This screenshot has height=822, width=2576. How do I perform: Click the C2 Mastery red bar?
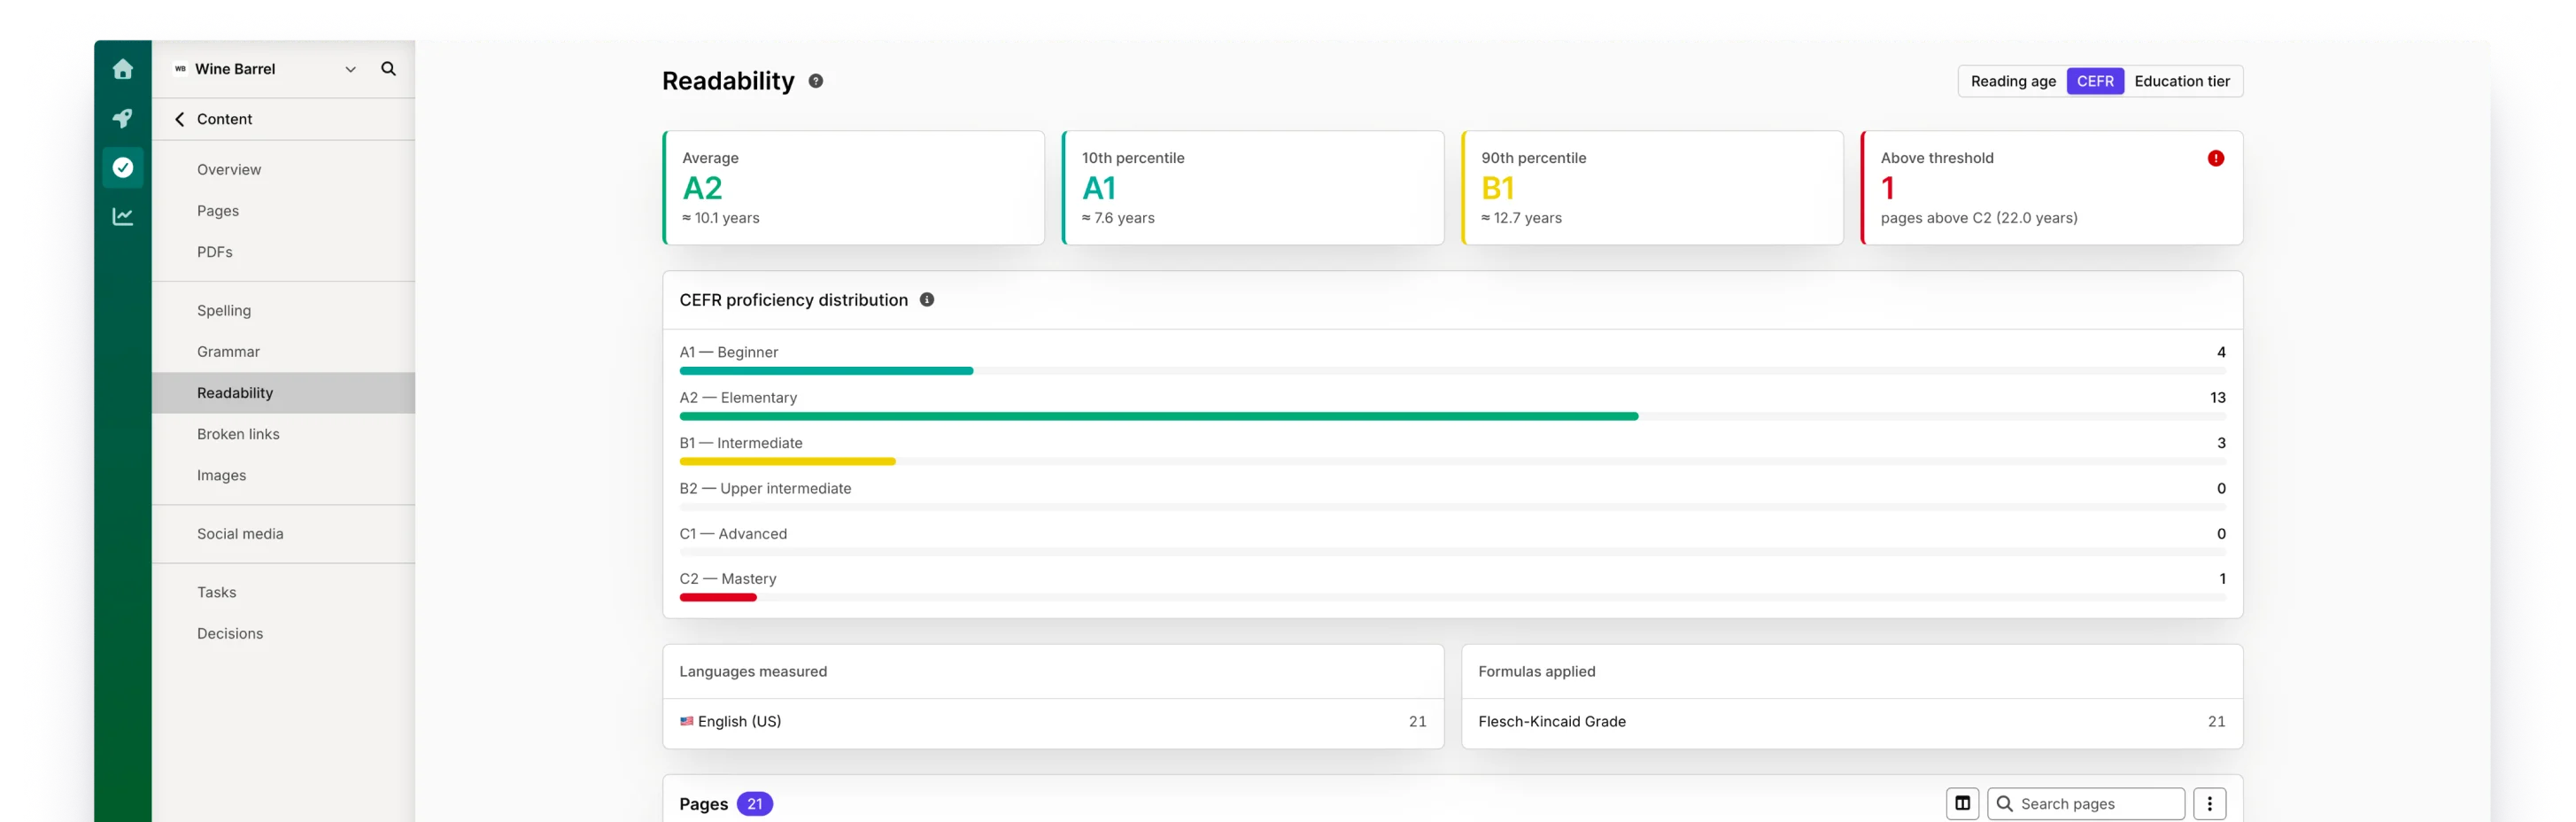(x=717, y=598)
